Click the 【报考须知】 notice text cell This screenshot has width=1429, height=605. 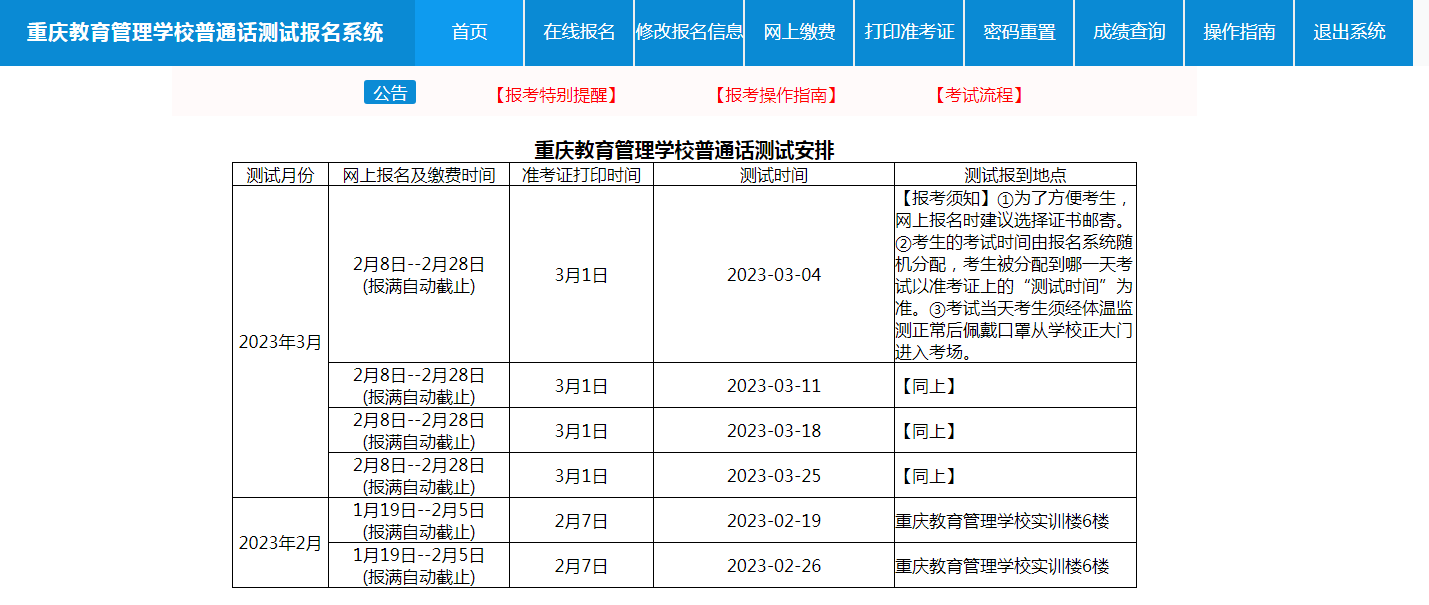(x=1015, y=275)
